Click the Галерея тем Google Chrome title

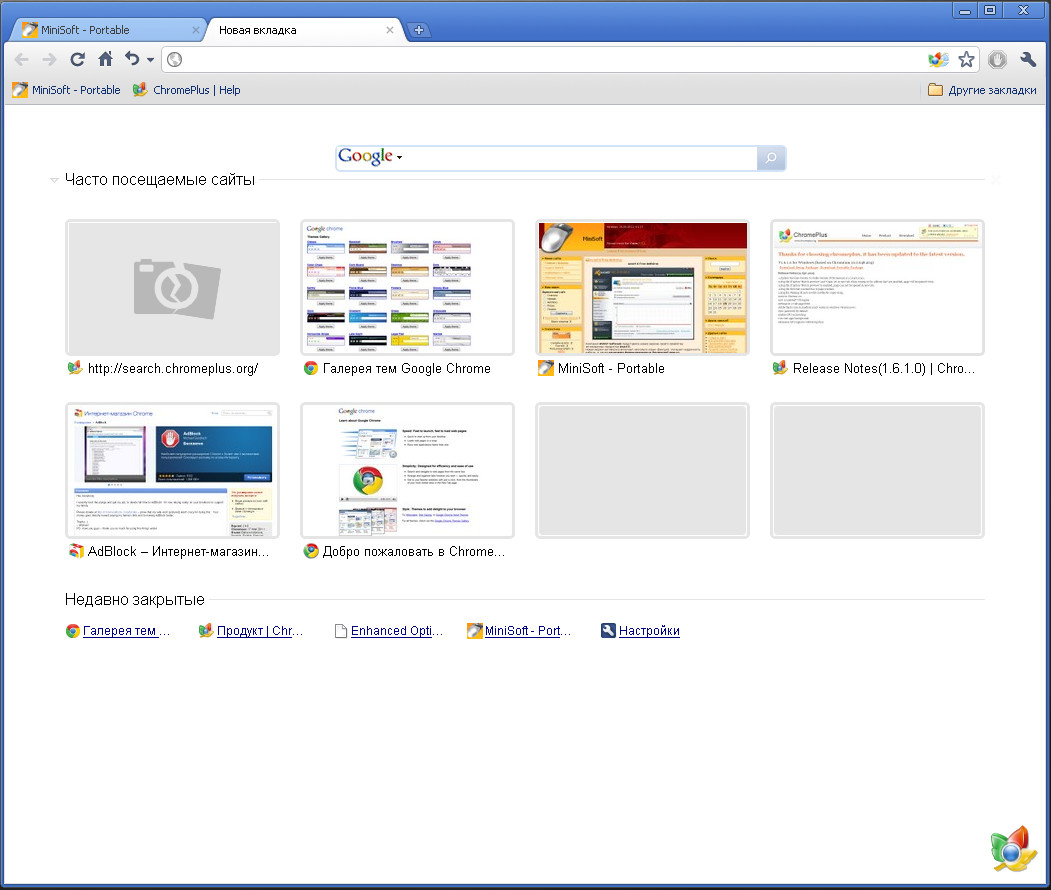[x=407, y=369]
